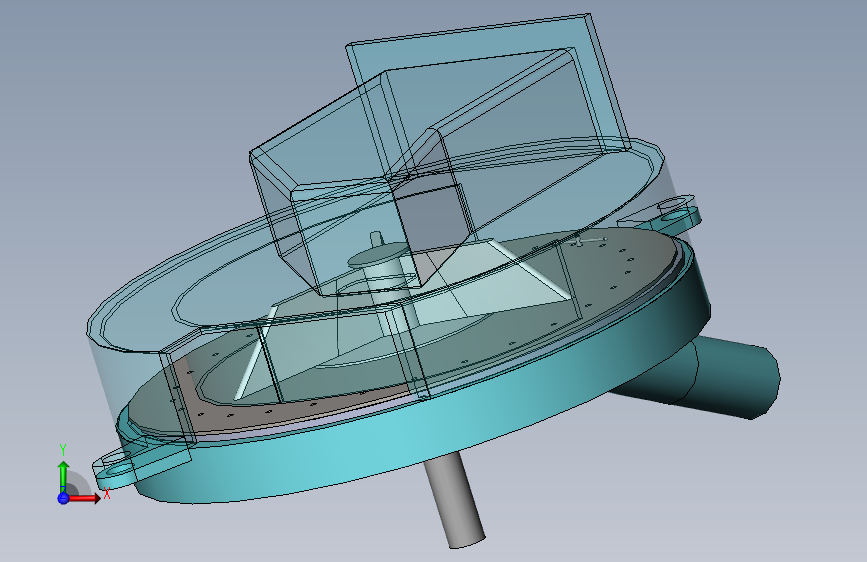The width and height of the screenshot is (867, 562).
Task: Click the red X axis arrow of the triad
Action: pyautogui.click(x=85, y=498)
